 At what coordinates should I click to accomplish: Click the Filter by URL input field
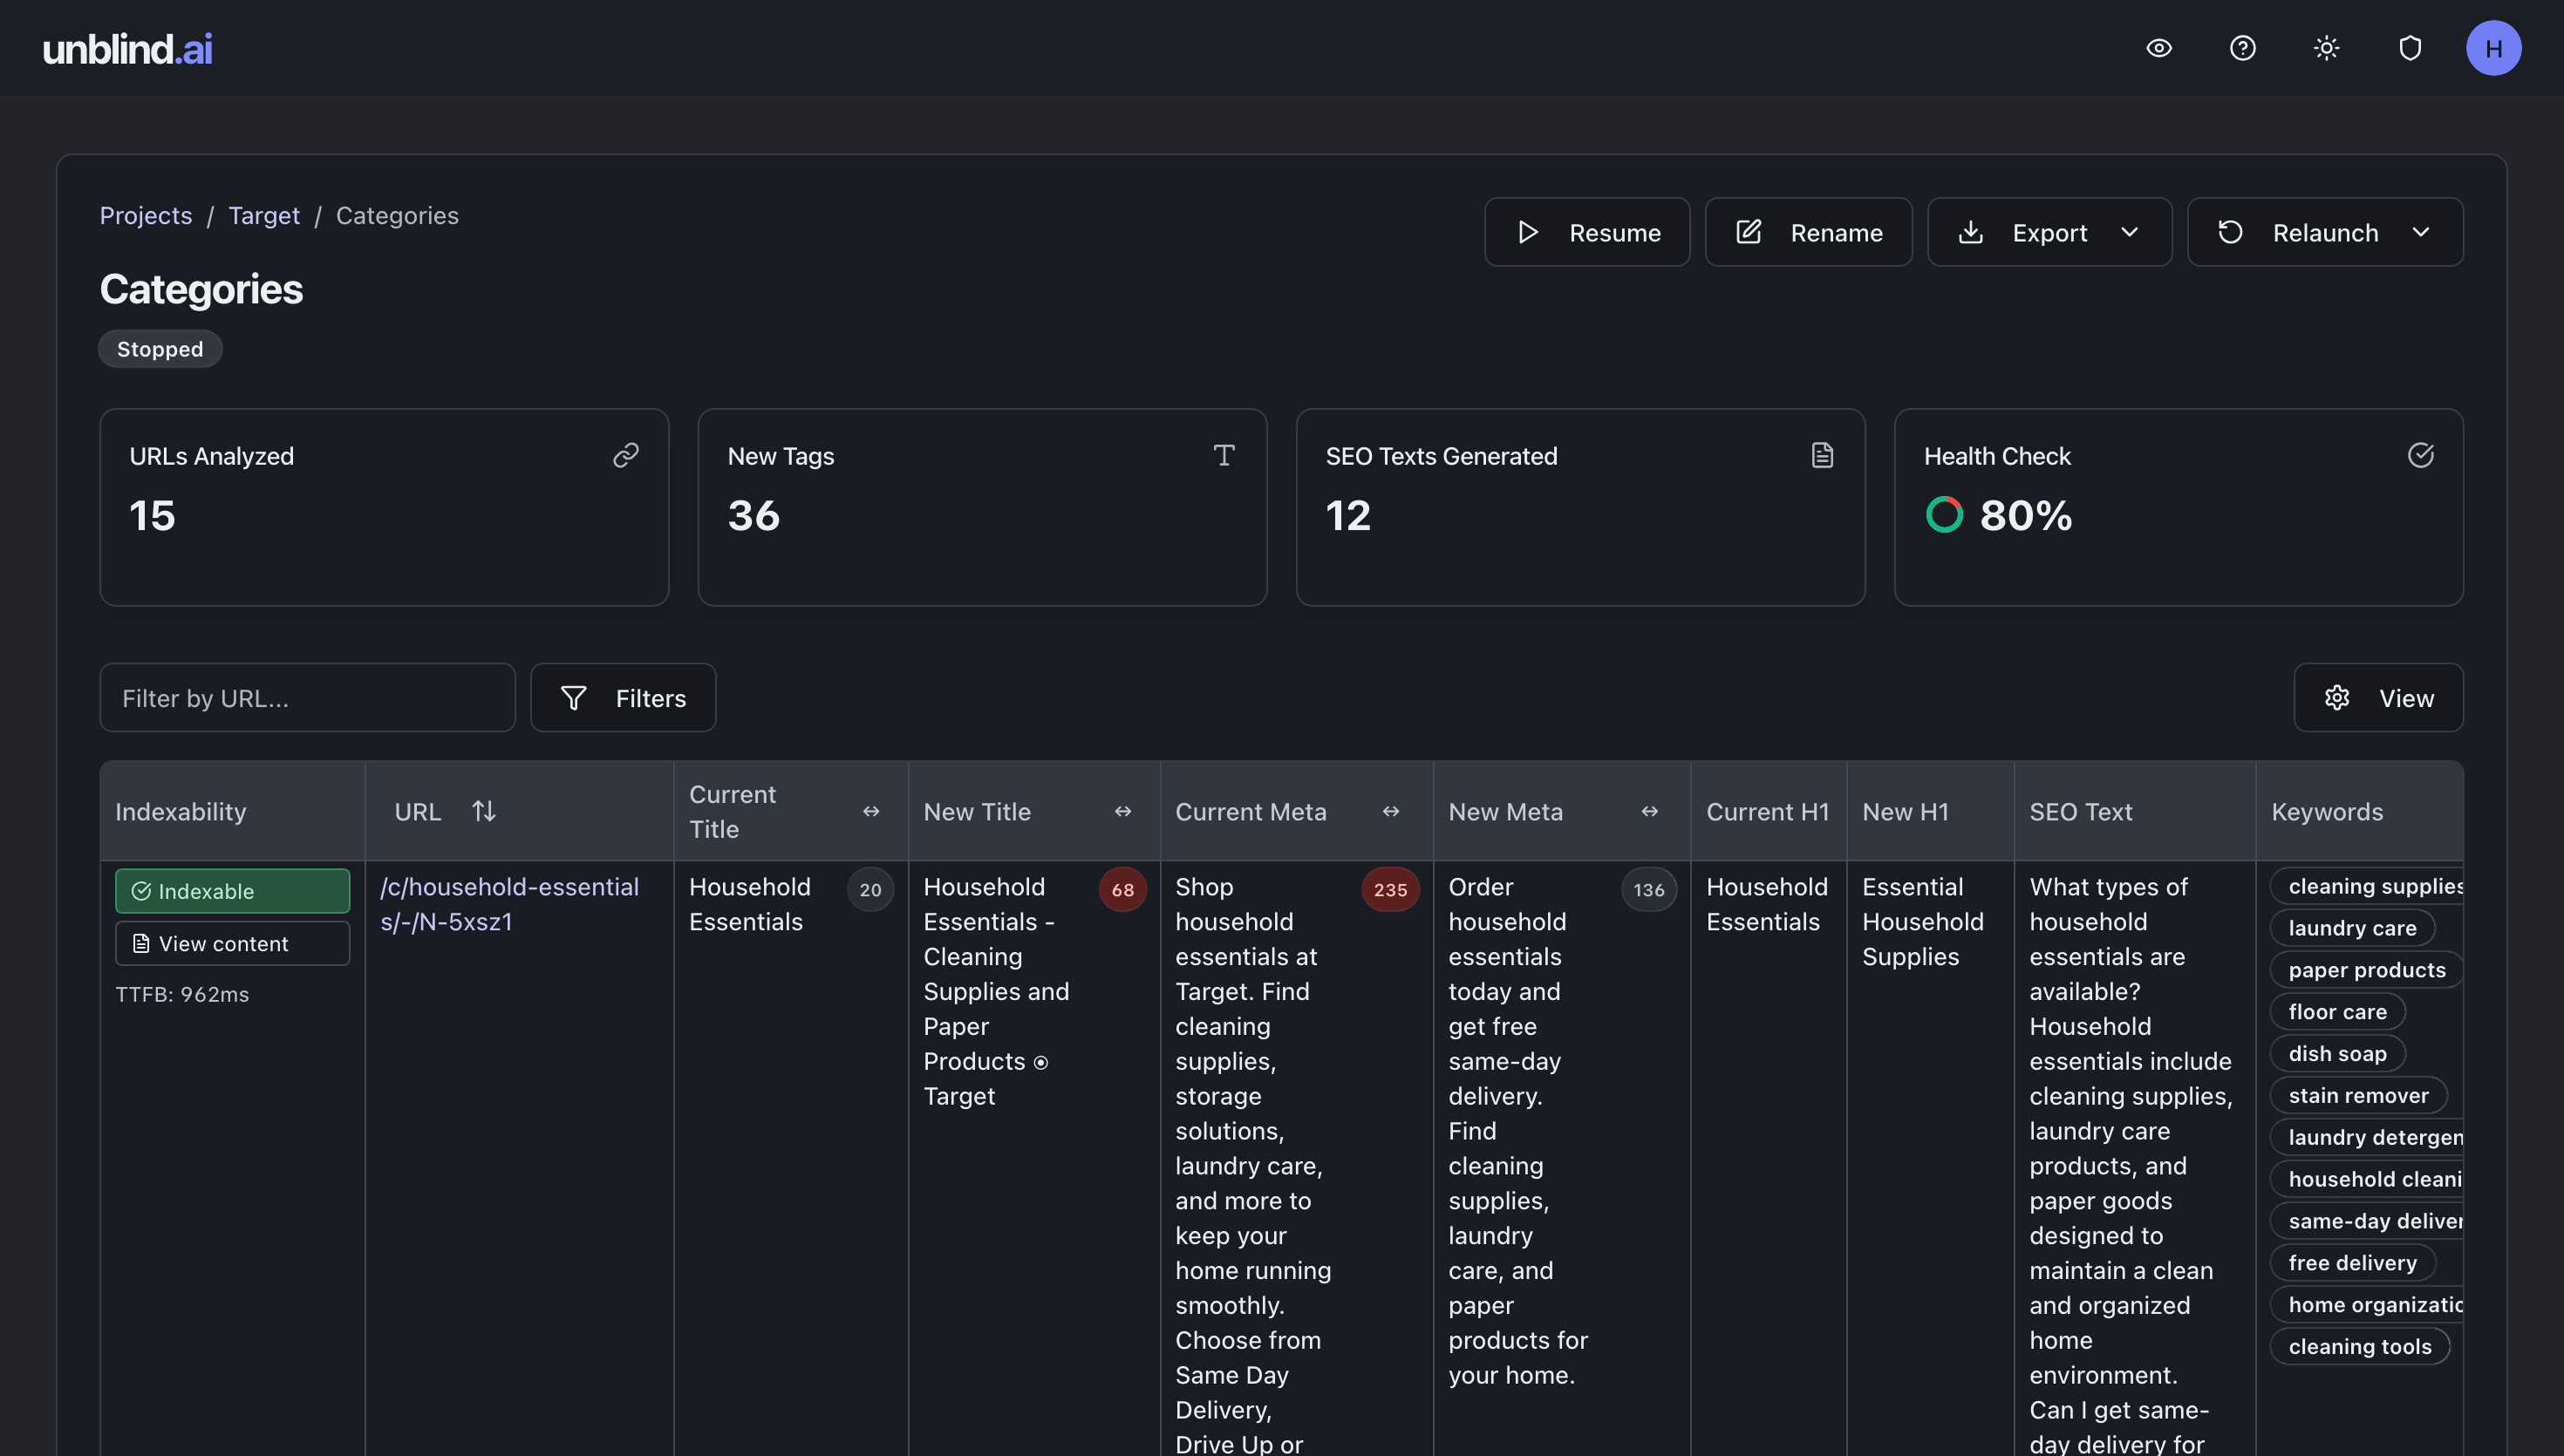click(x=307, y=697)
